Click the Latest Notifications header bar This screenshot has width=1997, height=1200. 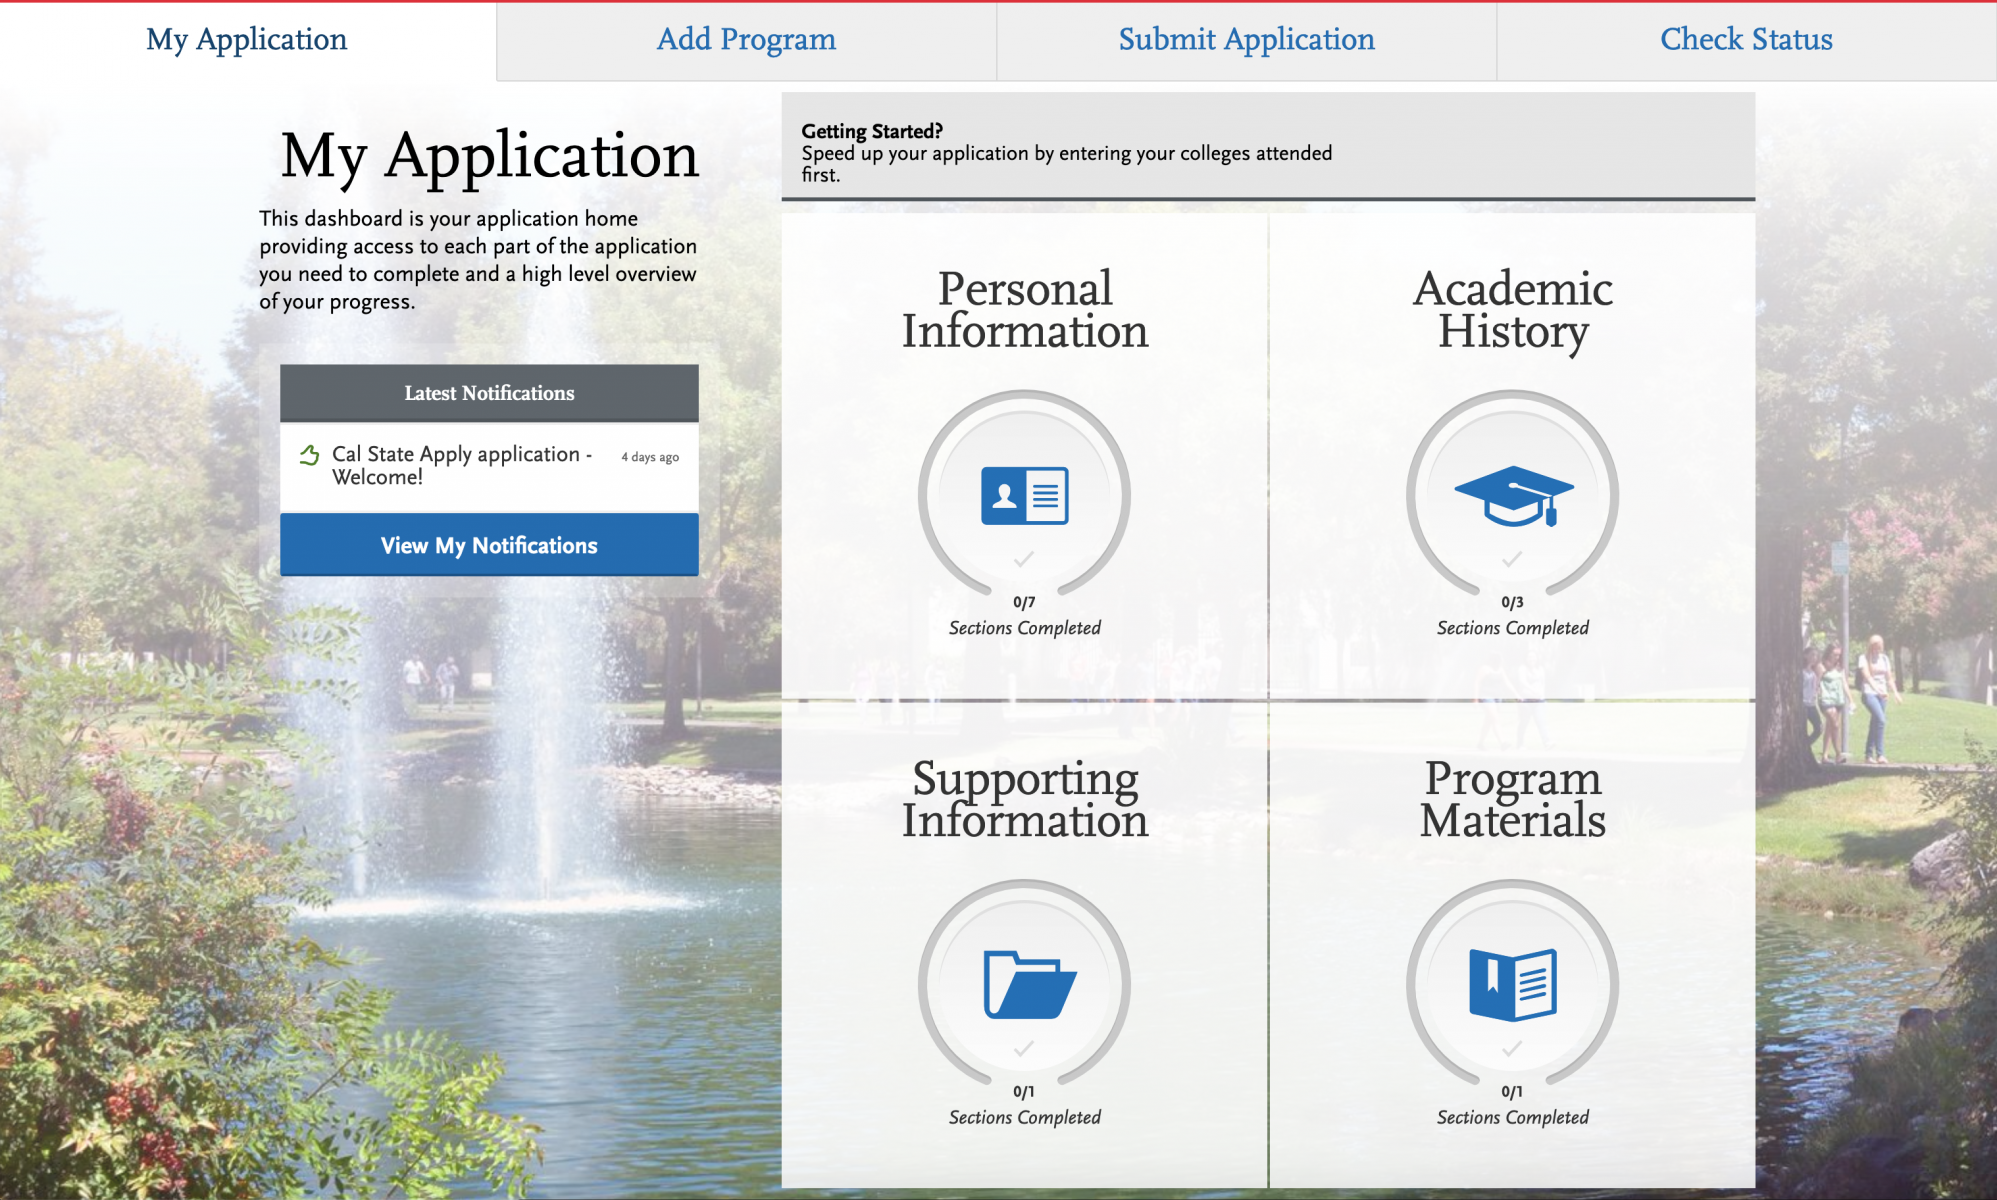tap(489, 393)
